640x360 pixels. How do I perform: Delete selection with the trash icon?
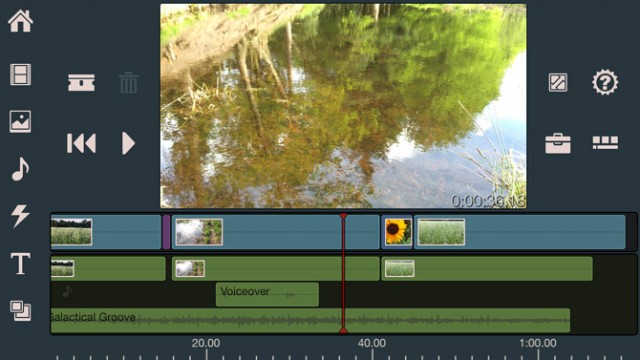click(128, 82)
